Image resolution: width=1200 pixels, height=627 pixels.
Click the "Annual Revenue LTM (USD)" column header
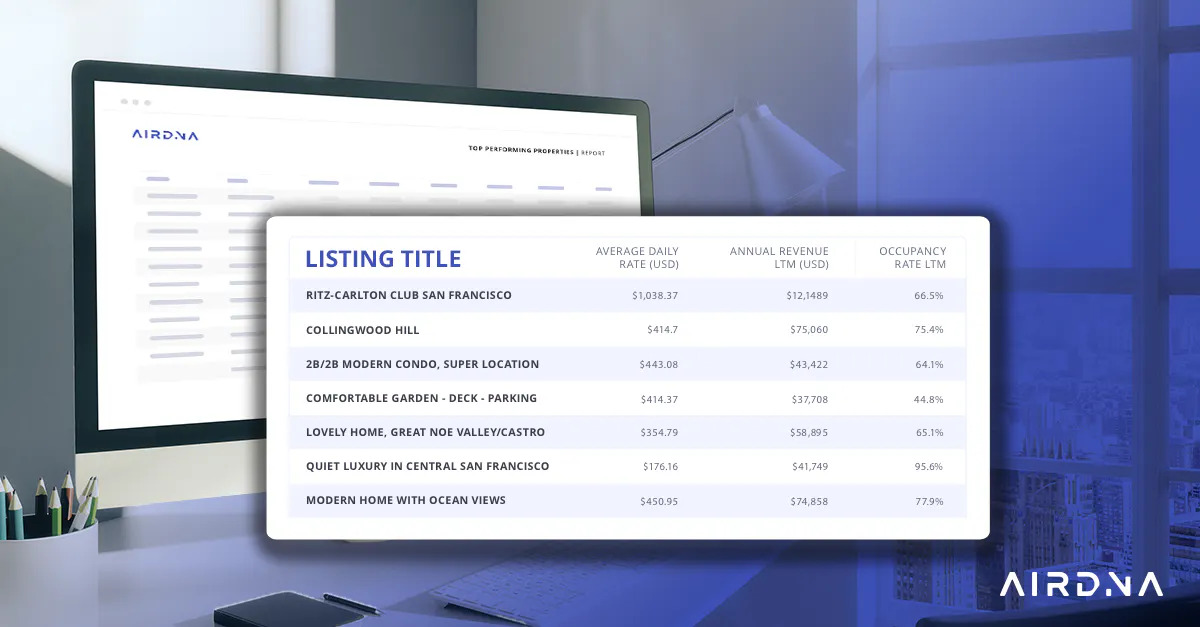point(779,258)
